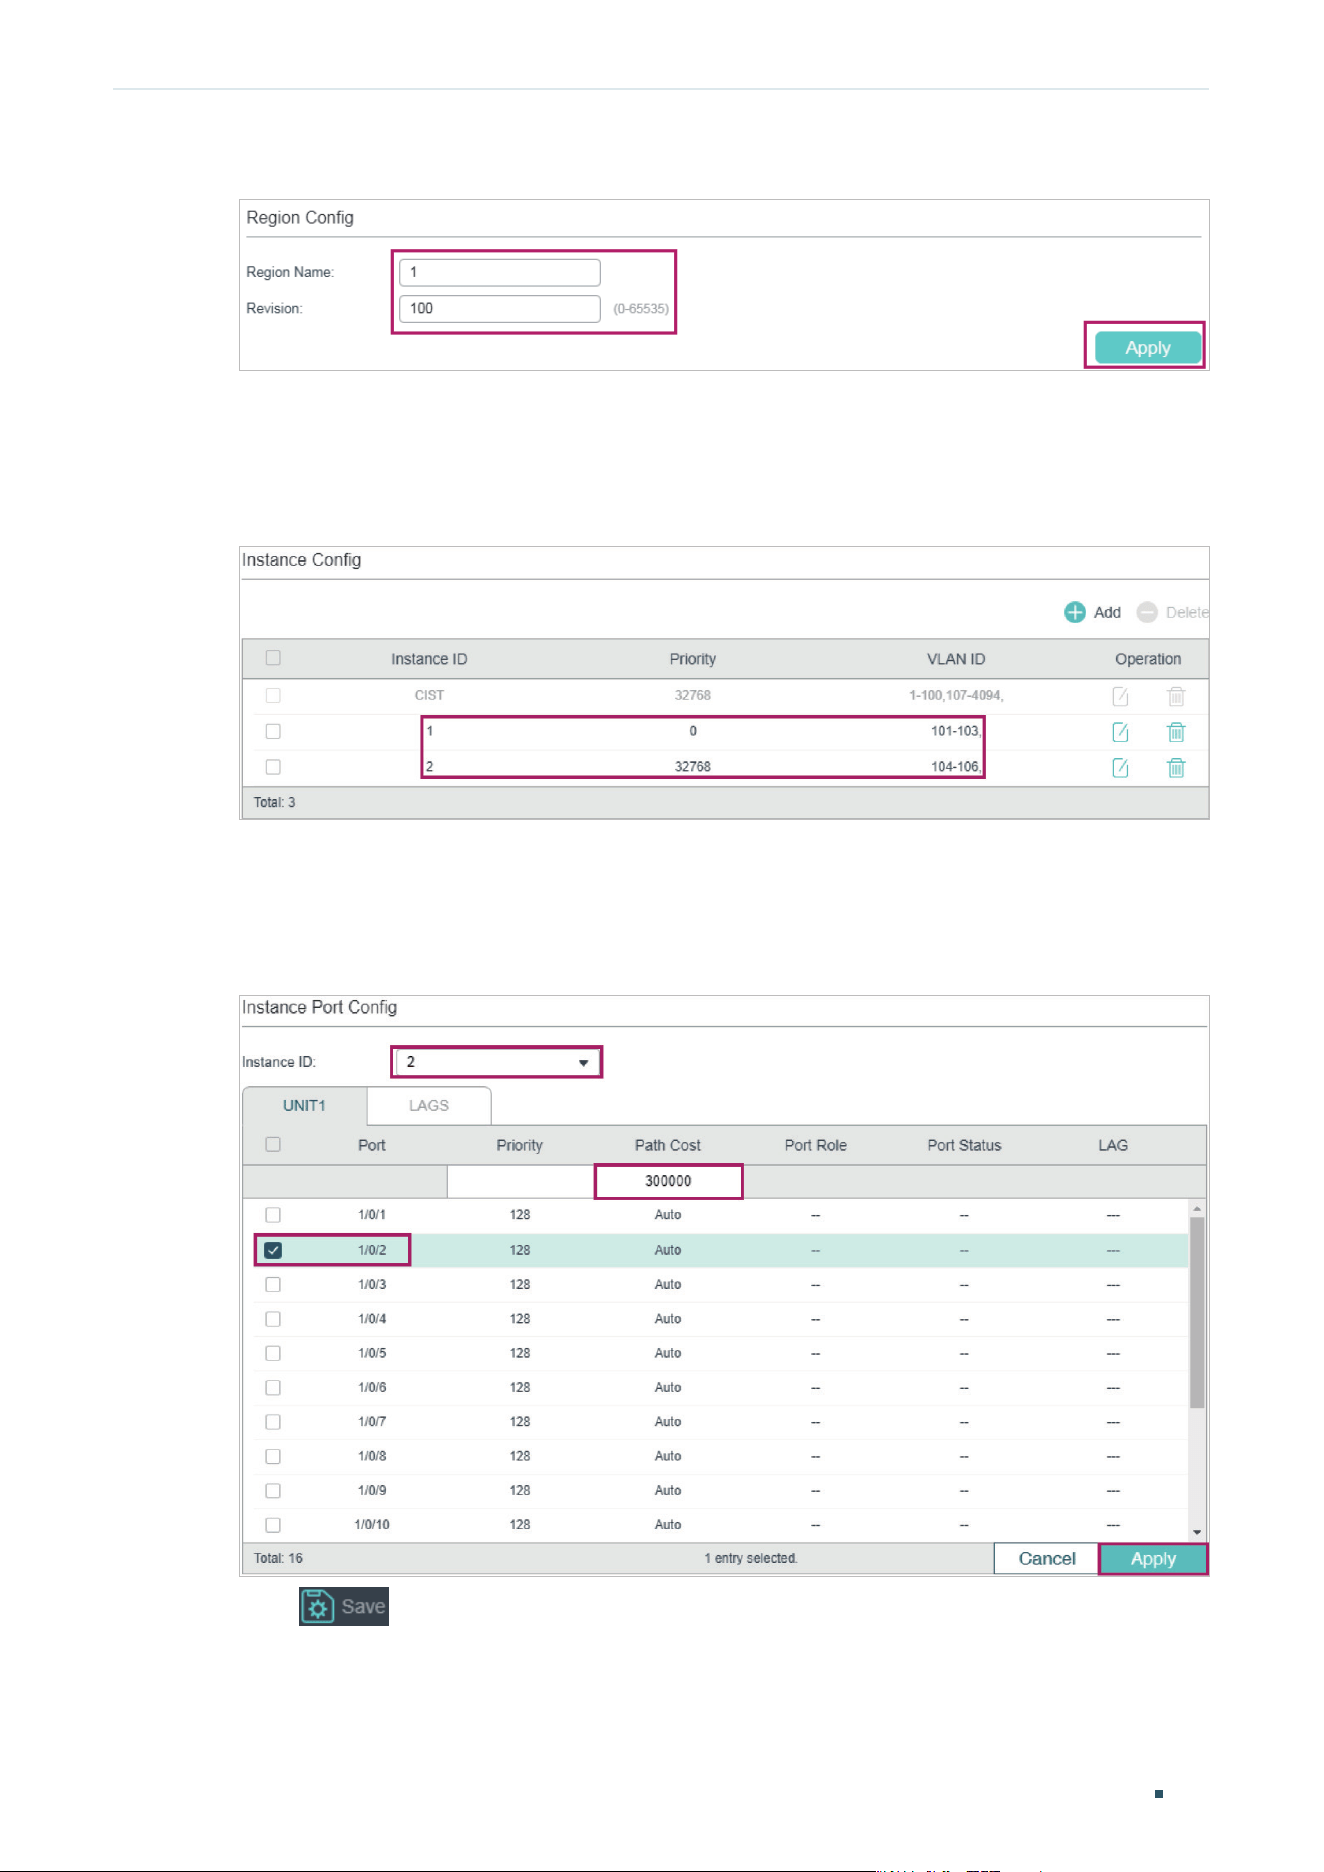The width and height of the screenshot is (1324, 1872).
Task: Click the Delete instance minus icon
Action: pyautogui.click(x=1147, y=612)
